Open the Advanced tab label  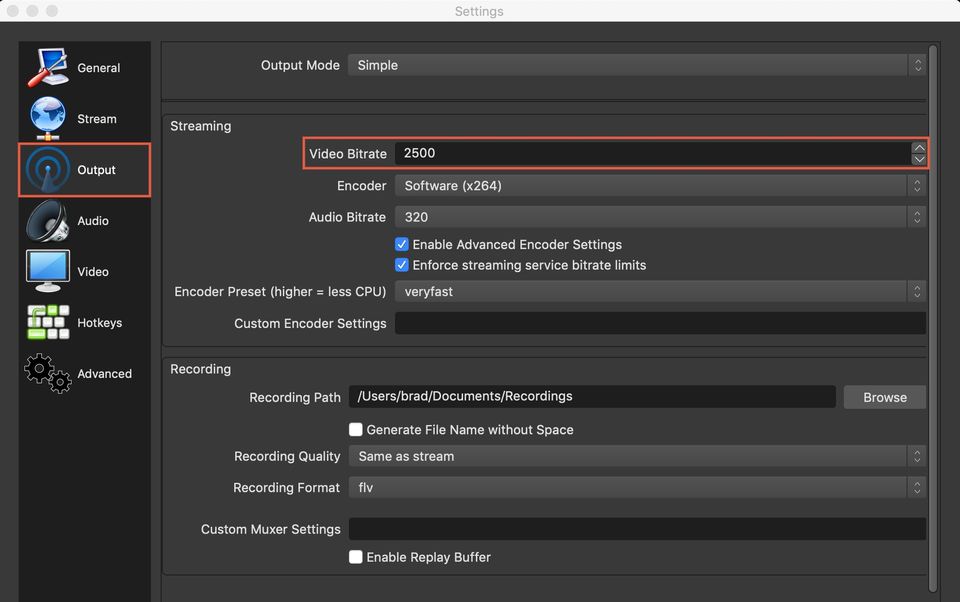point(105,374)
